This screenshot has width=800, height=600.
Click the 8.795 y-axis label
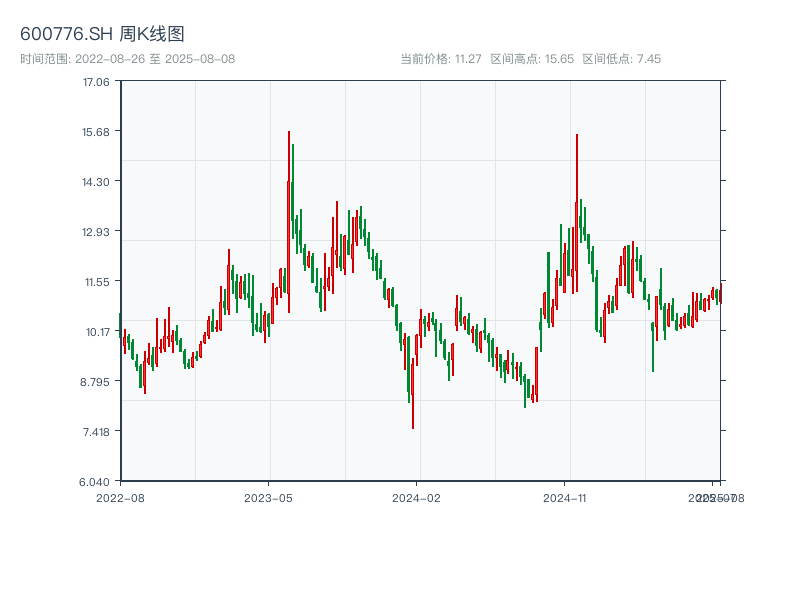click(x=96, y=382)
